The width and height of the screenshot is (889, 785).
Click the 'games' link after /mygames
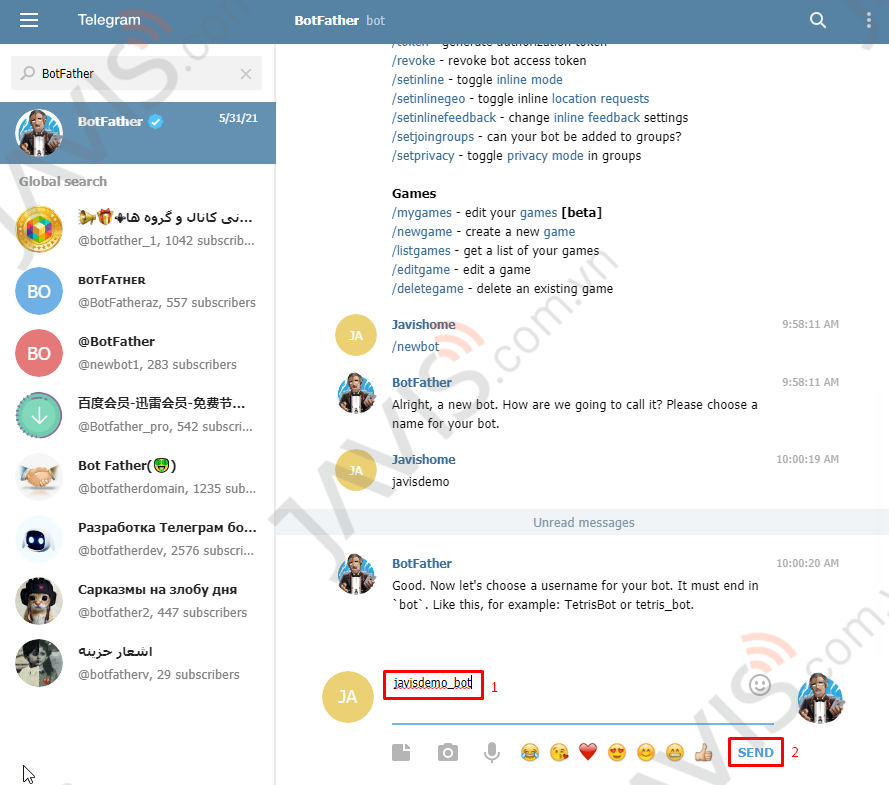pos(539,213)
